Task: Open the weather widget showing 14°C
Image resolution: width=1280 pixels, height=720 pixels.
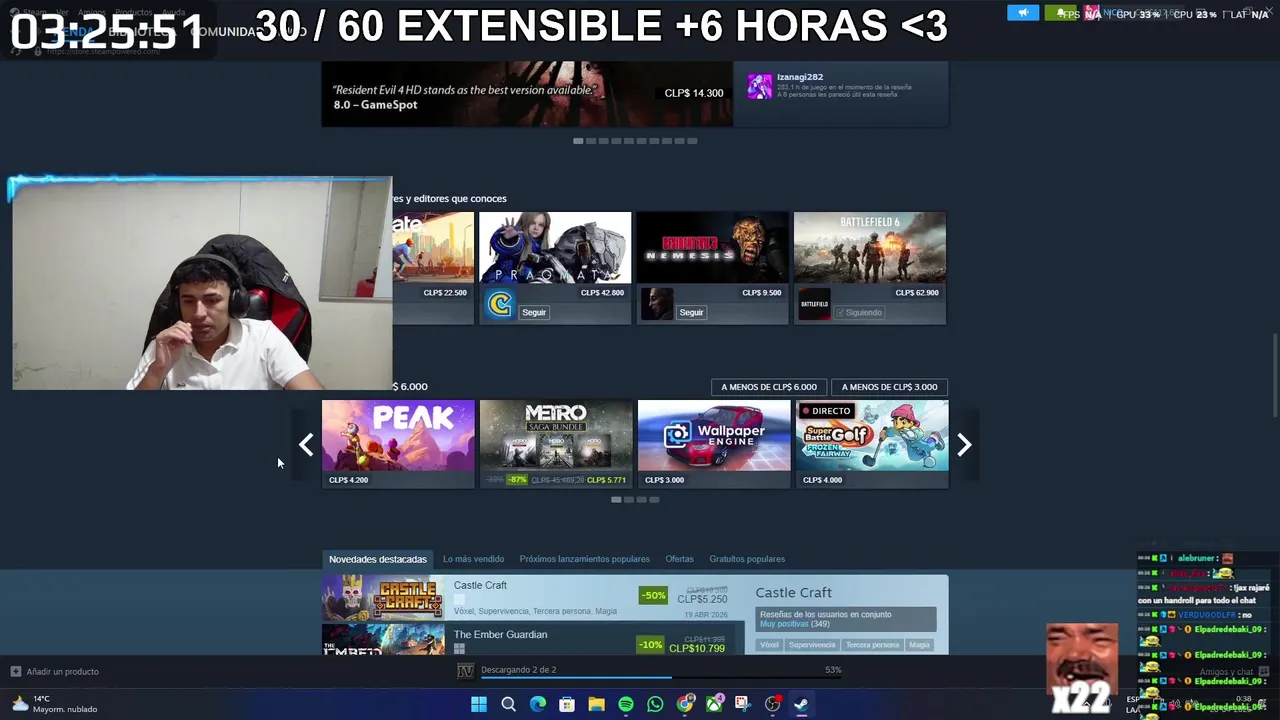Action: (x=55, y=704)
